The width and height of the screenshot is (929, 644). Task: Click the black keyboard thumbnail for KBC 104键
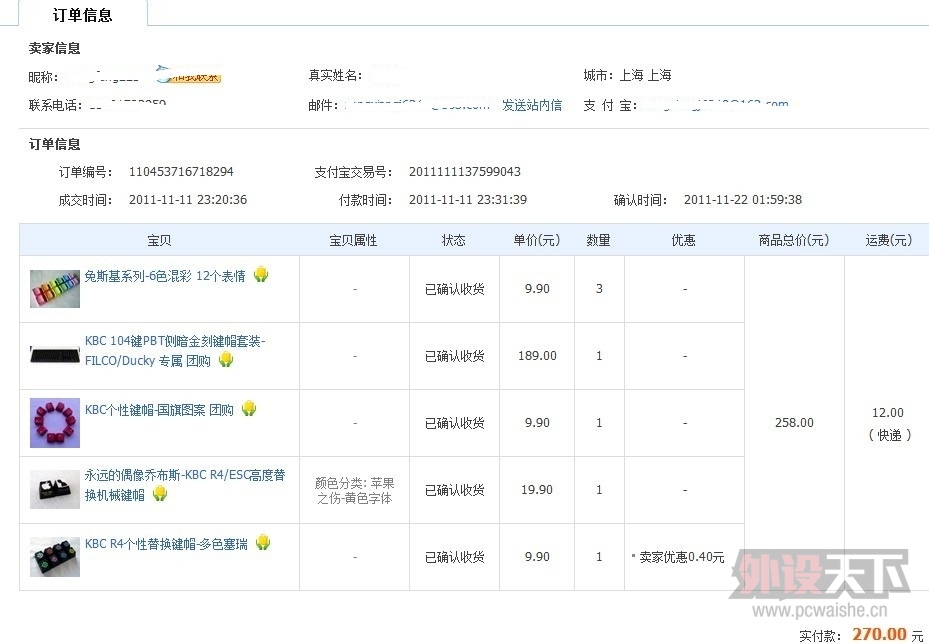[55, 355]
